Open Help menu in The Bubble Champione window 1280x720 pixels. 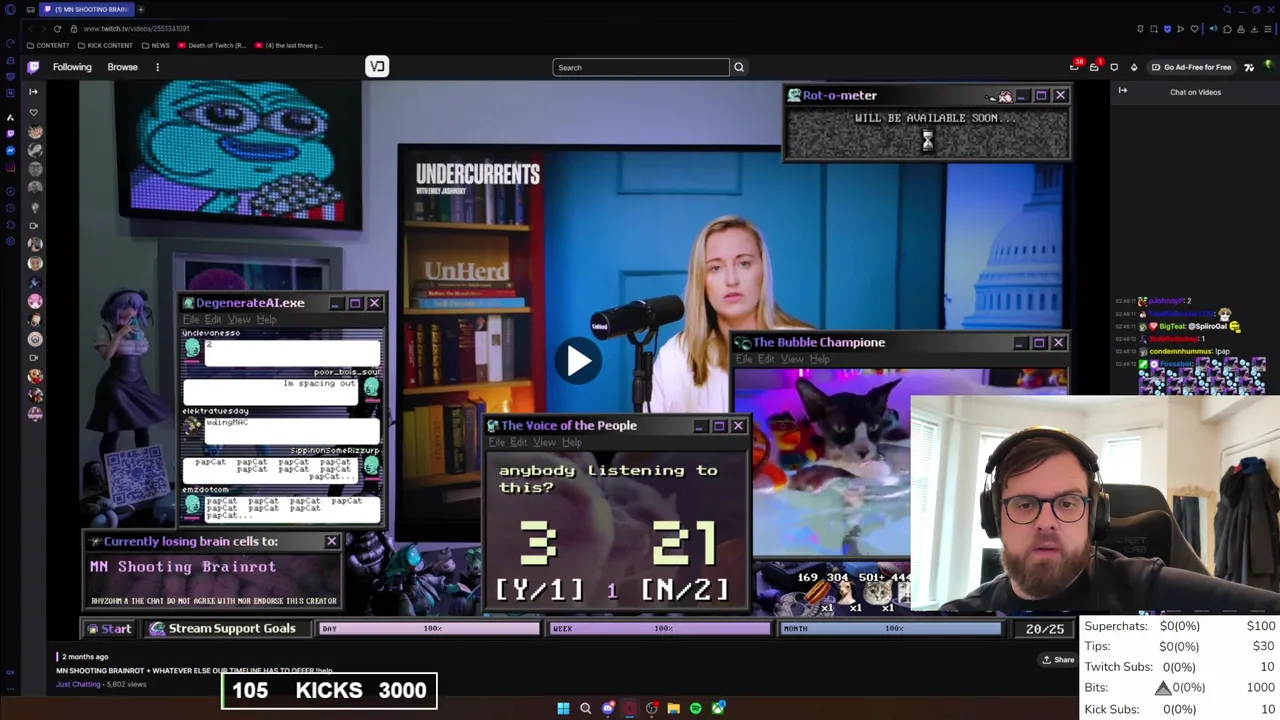coord(819,359)
